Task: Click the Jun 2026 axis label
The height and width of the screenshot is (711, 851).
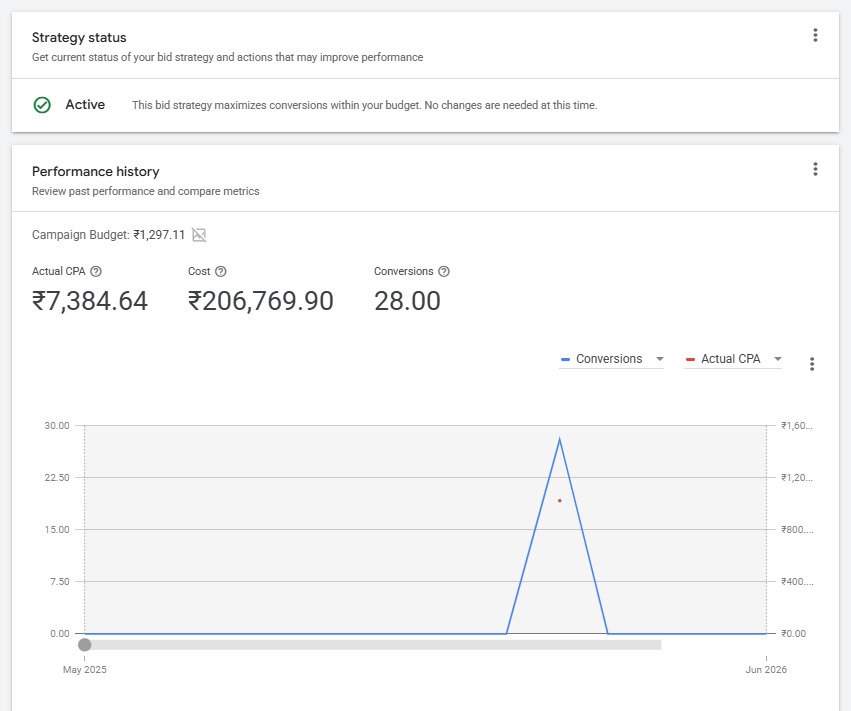Action: click(x=766, y=669)
